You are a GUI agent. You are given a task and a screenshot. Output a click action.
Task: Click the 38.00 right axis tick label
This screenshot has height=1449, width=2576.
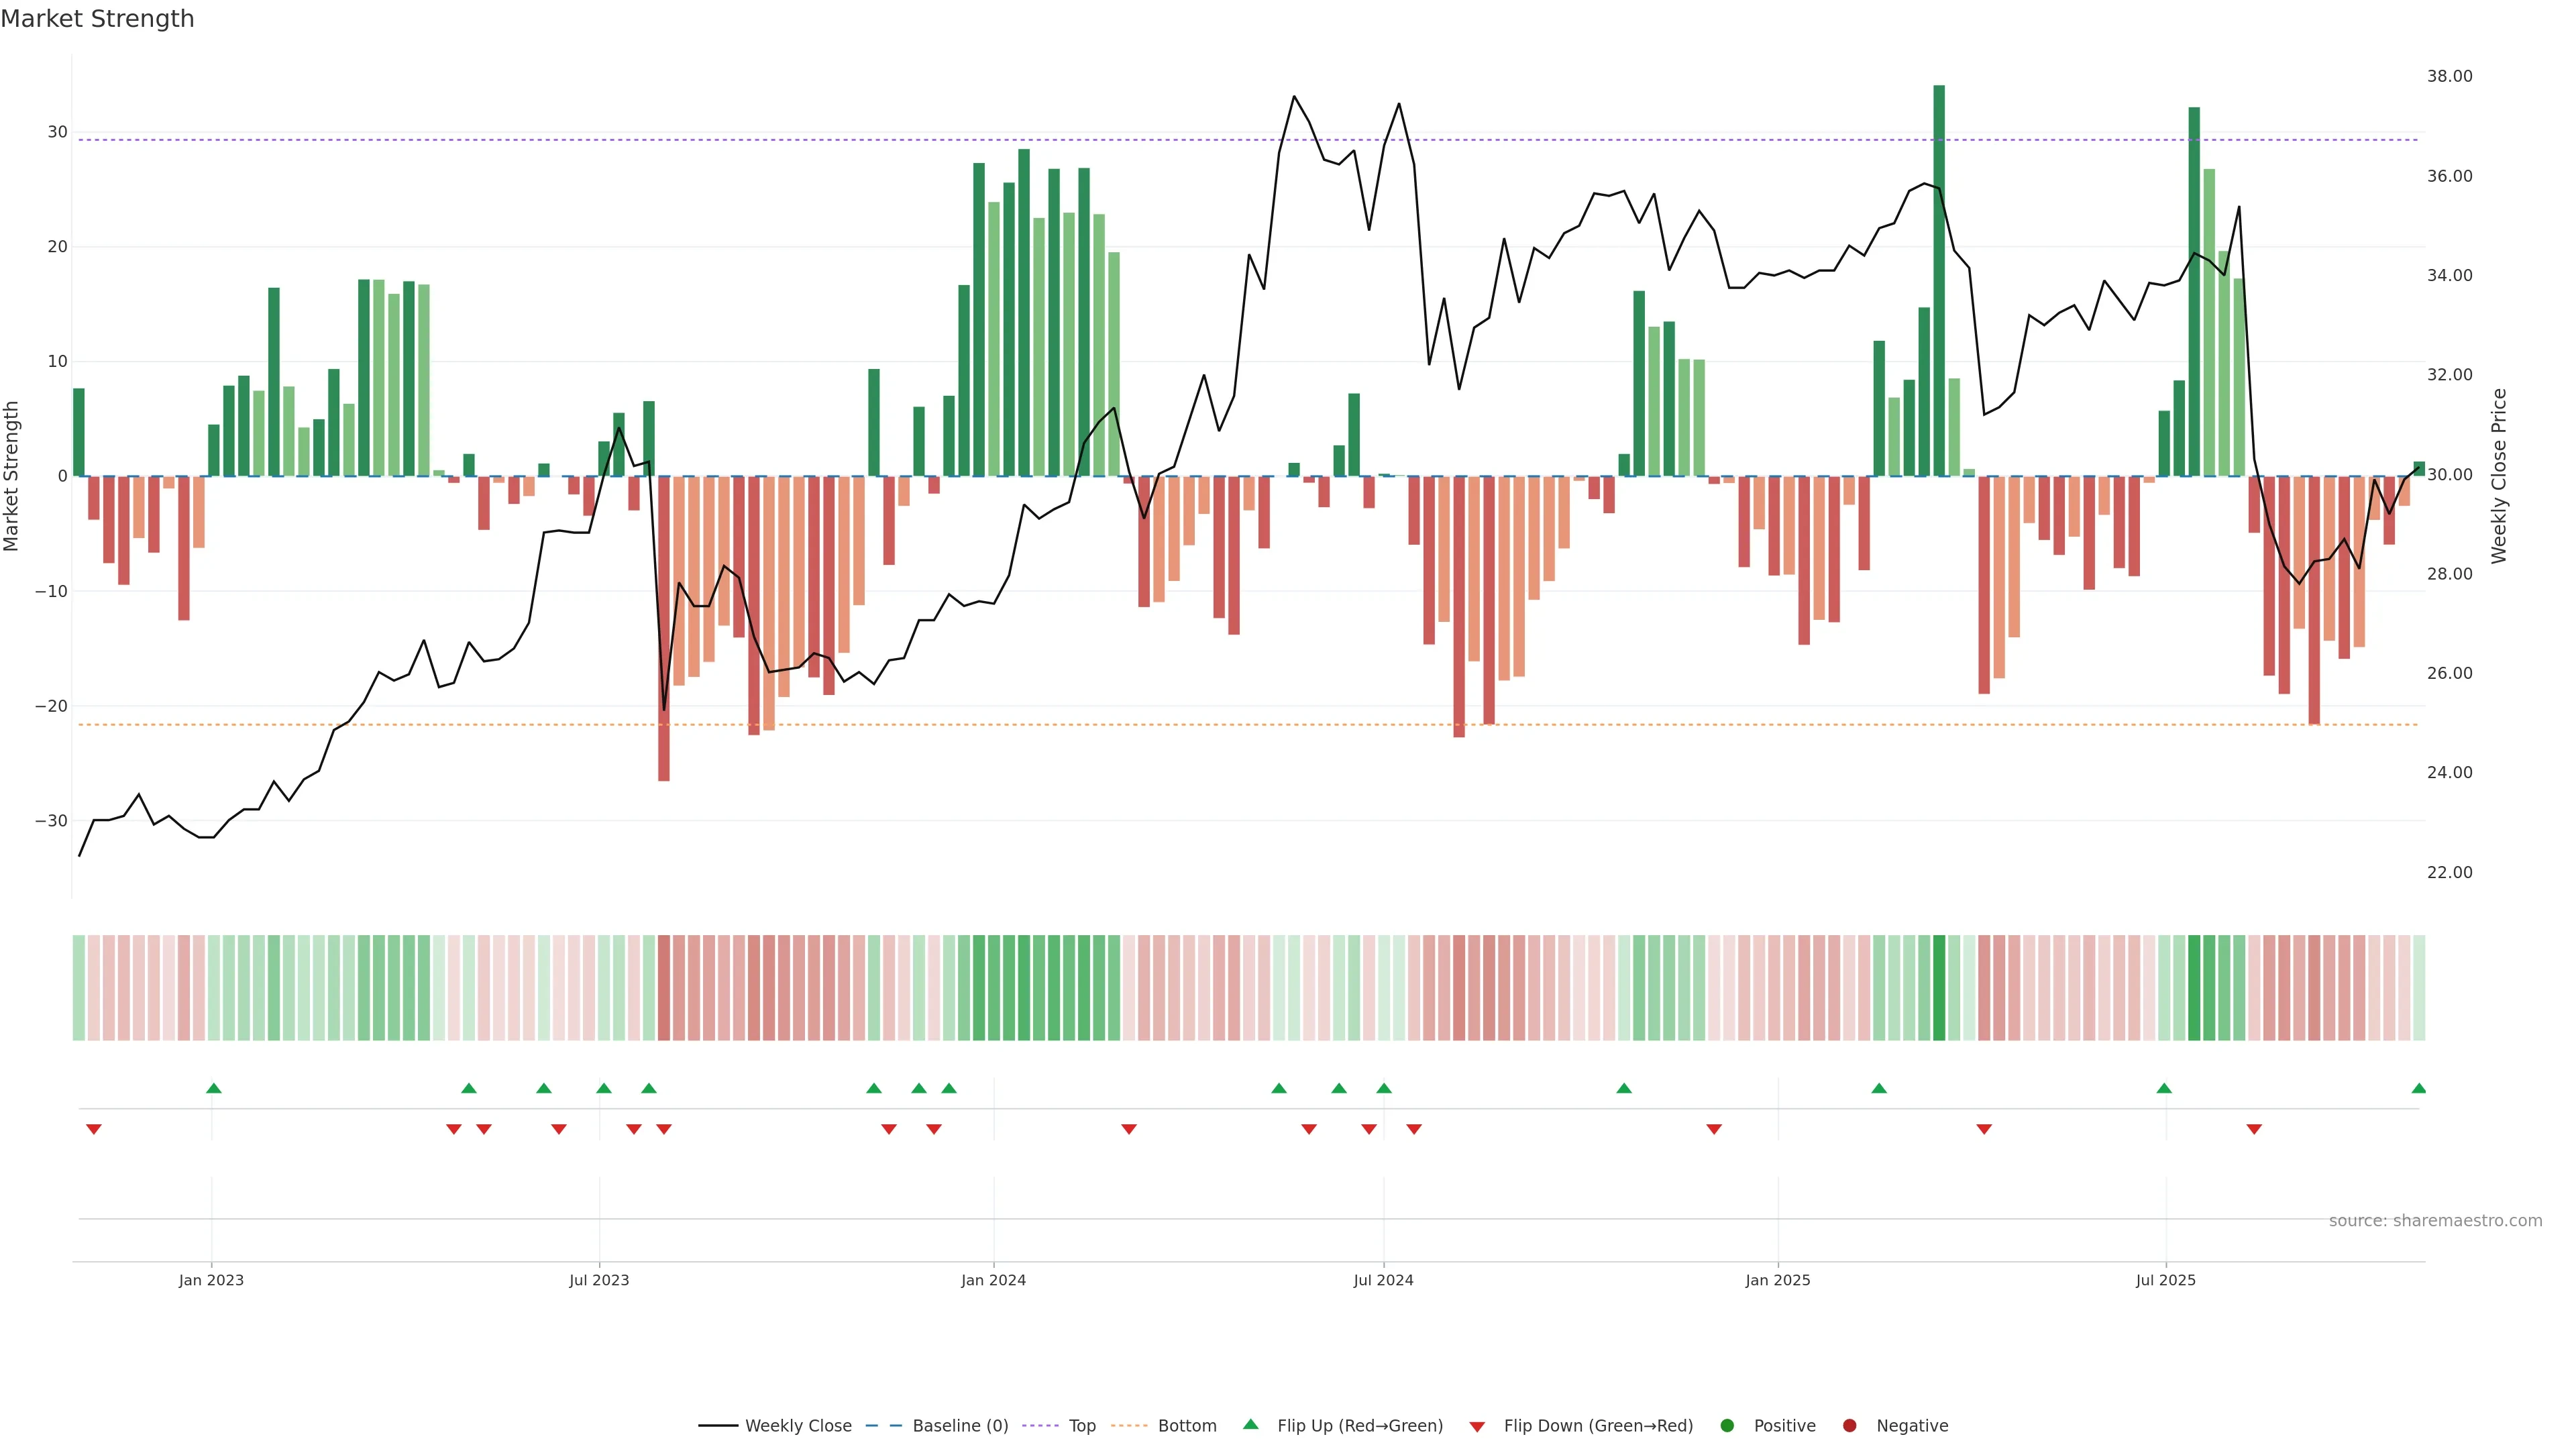click(2449, 76)
